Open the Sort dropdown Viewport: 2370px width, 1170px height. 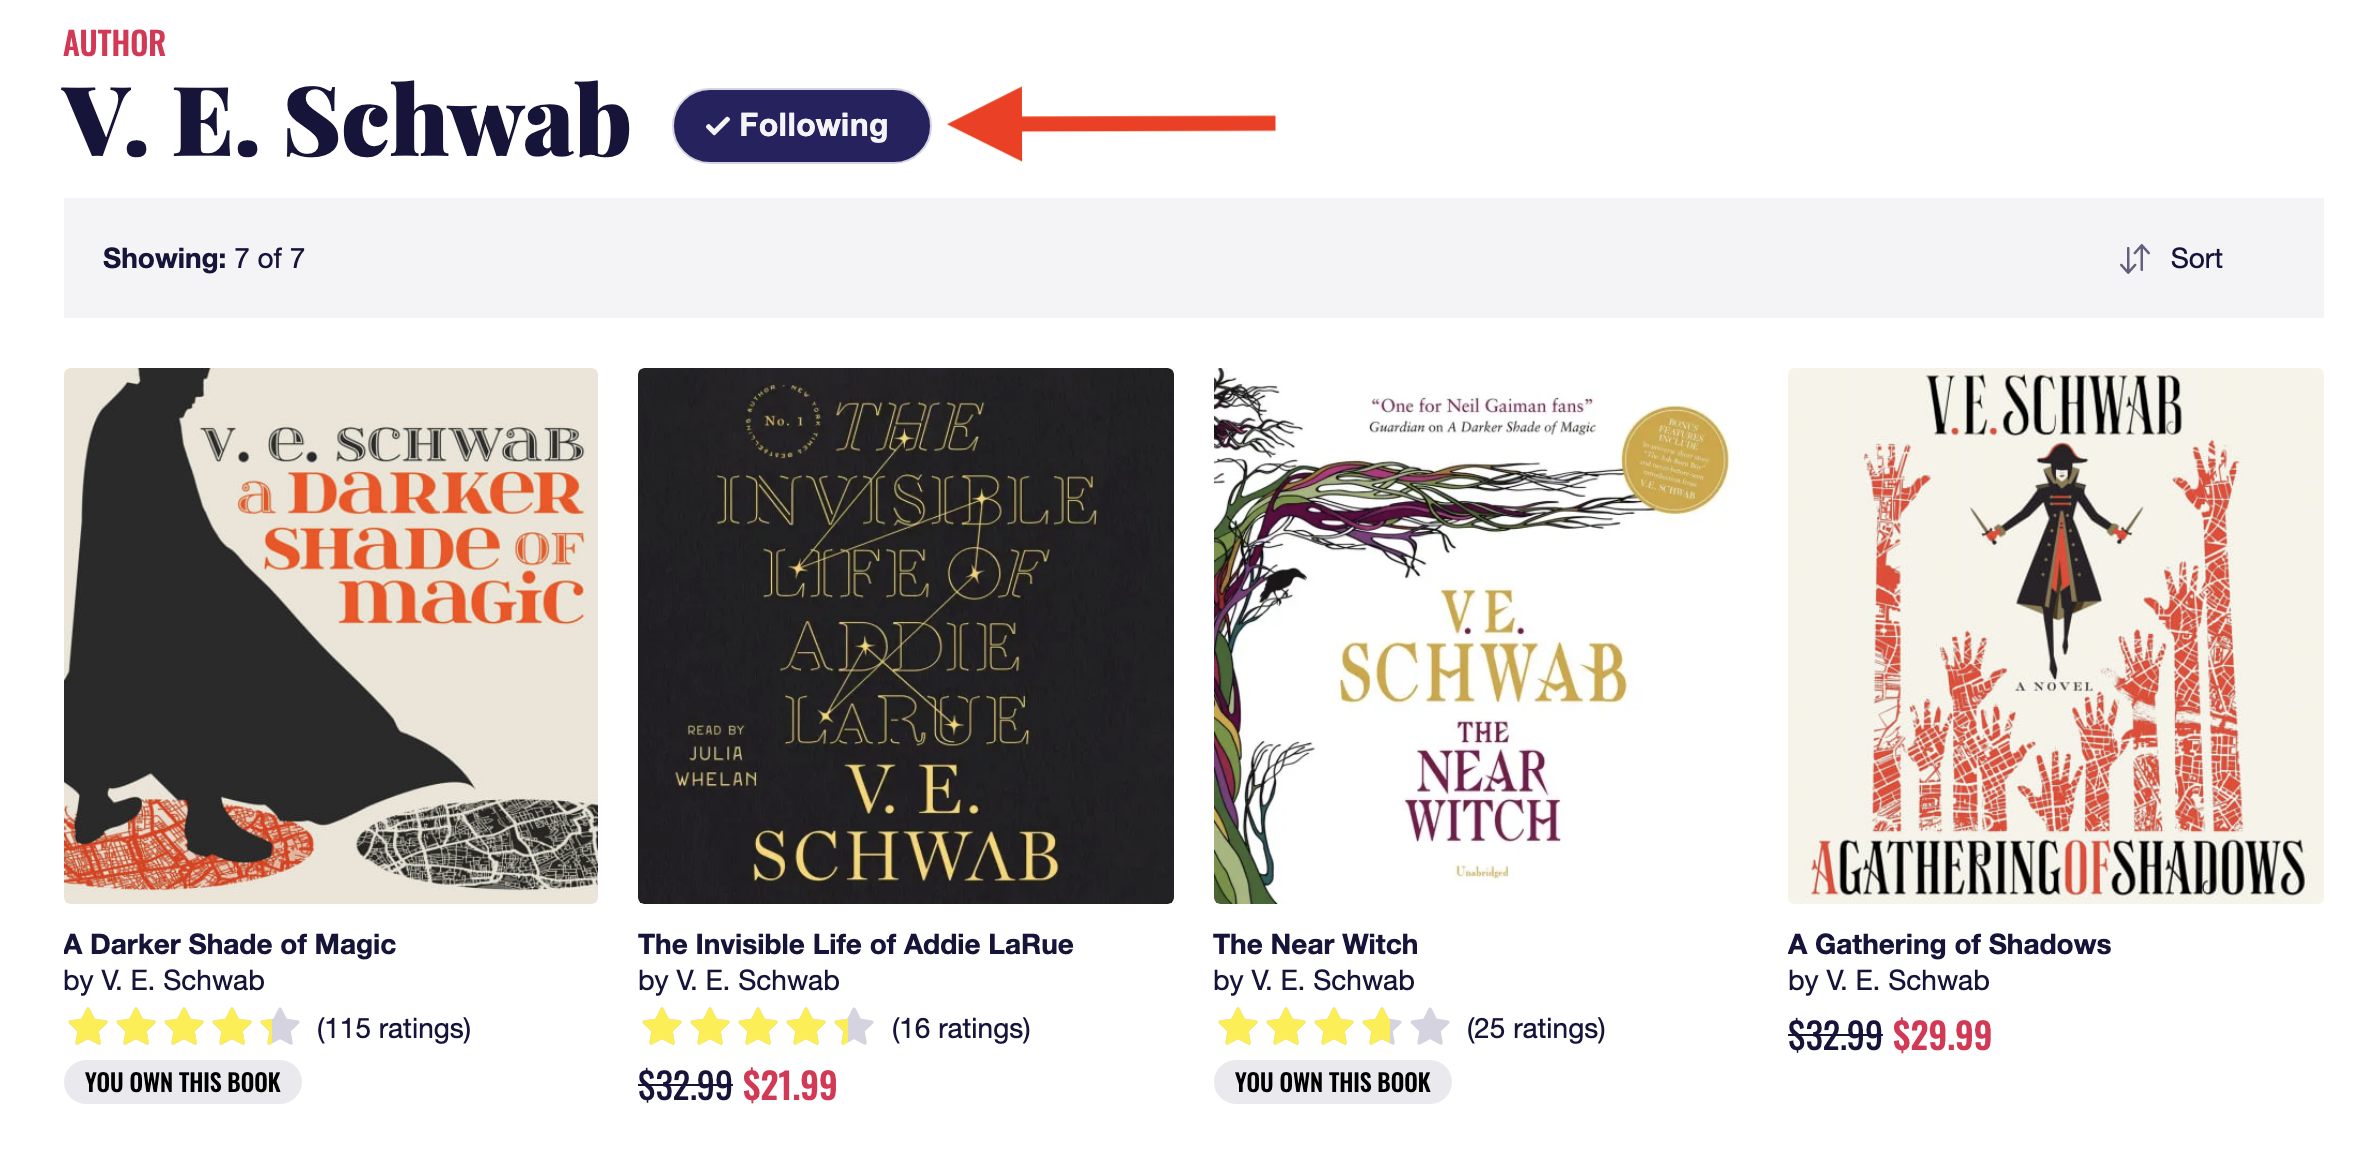pos(2195,259)
